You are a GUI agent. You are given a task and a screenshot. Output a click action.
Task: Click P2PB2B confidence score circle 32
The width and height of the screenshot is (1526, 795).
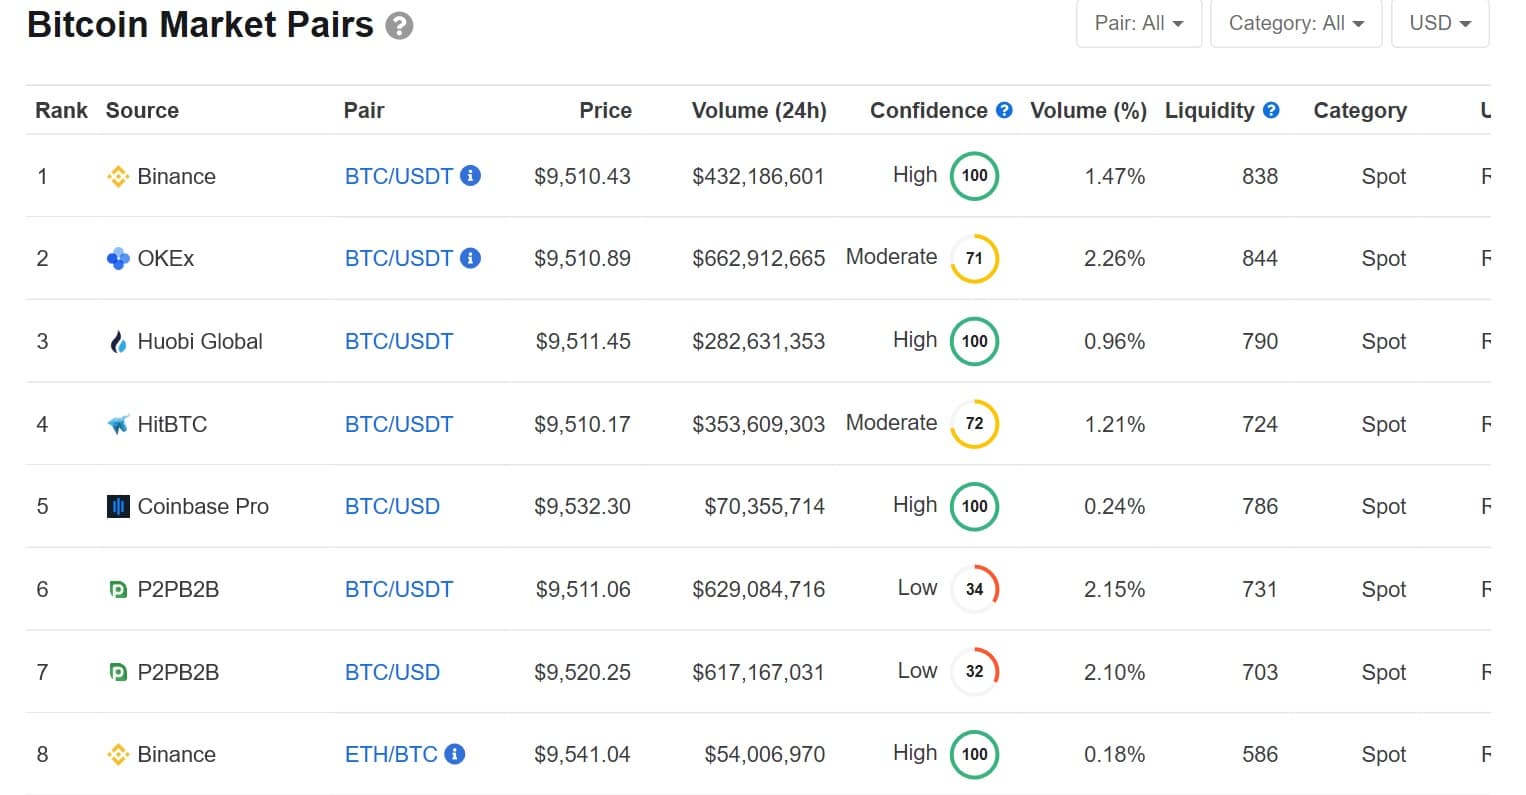(974, 671)
